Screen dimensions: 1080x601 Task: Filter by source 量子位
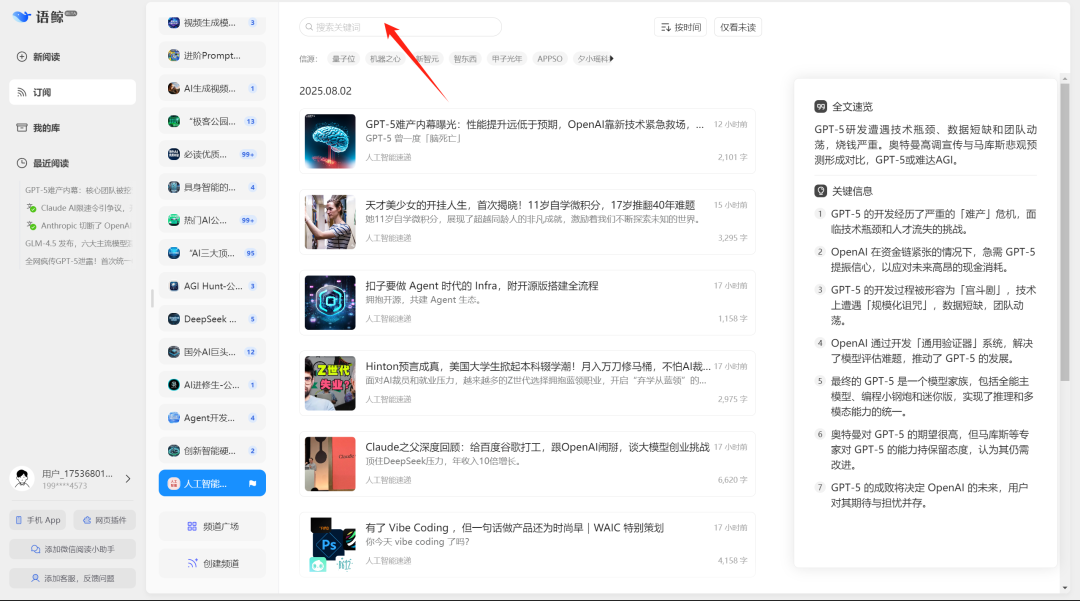click(x=343, y=59)
